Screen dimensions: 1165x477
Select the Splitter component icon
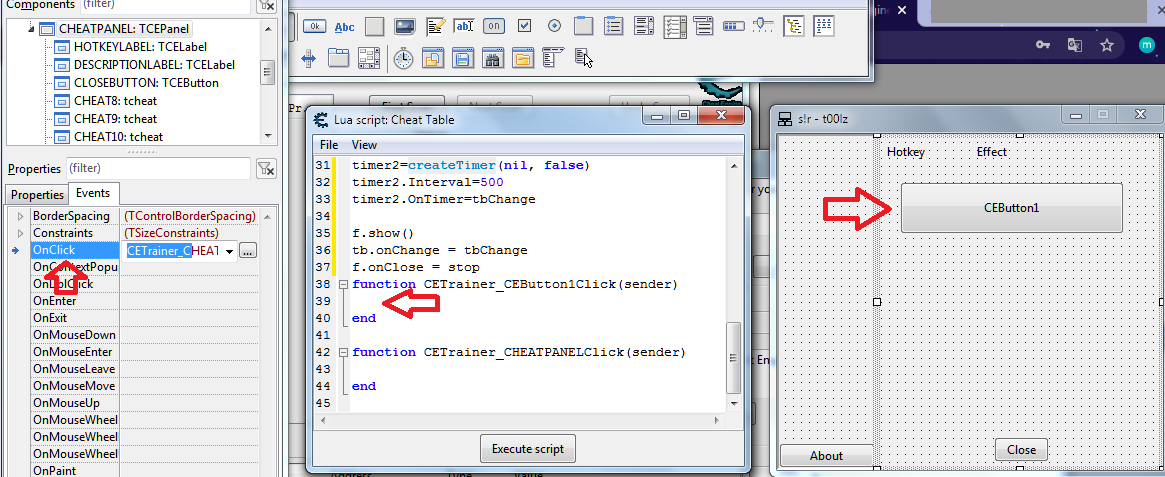(x=308, y=58)
